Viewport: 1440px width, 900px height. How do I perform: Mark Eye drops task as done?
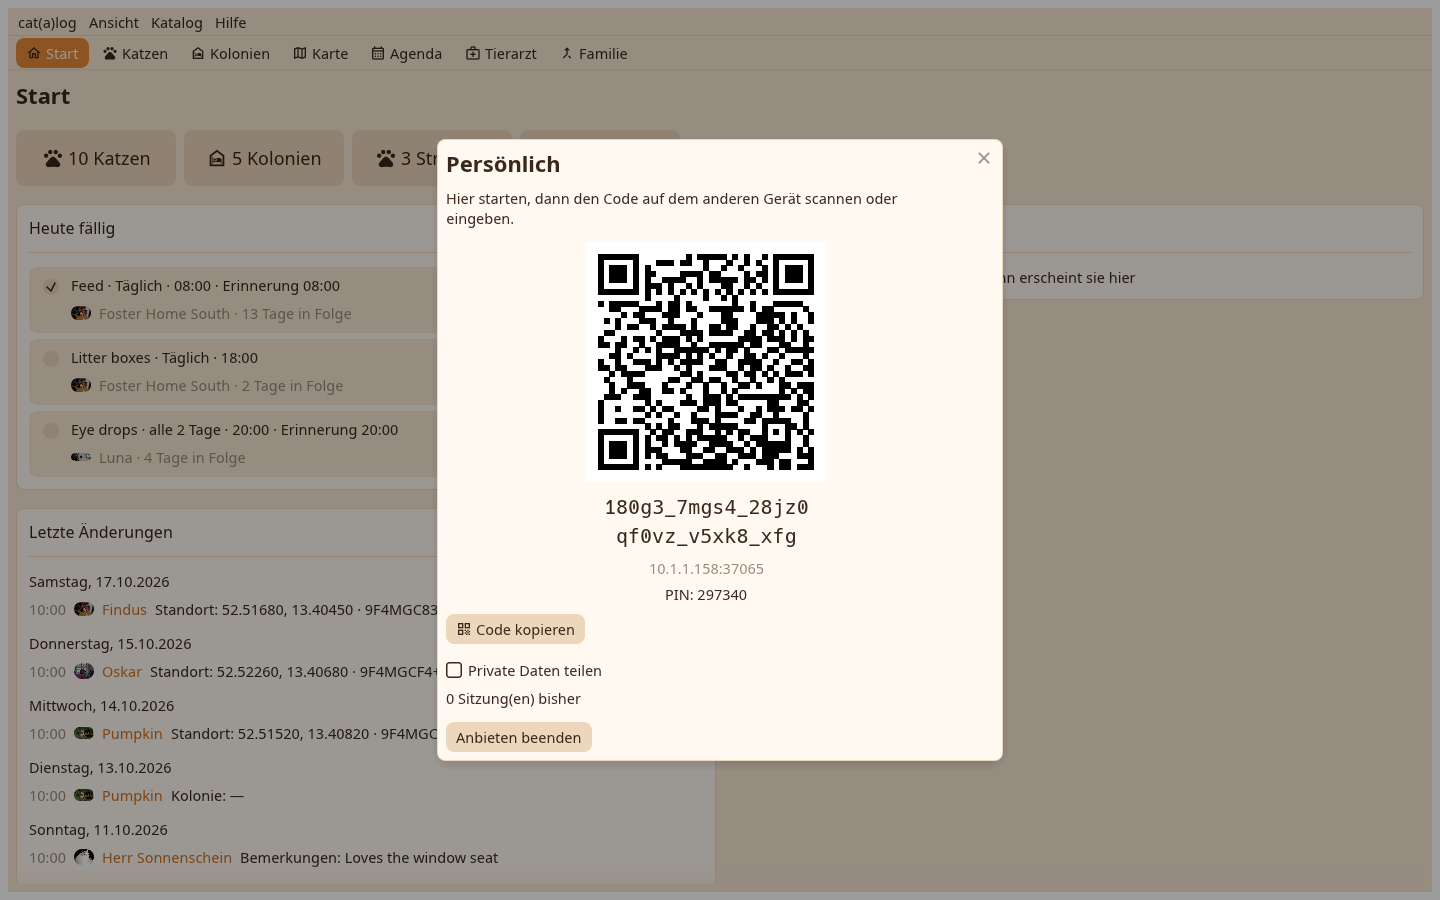51,430
